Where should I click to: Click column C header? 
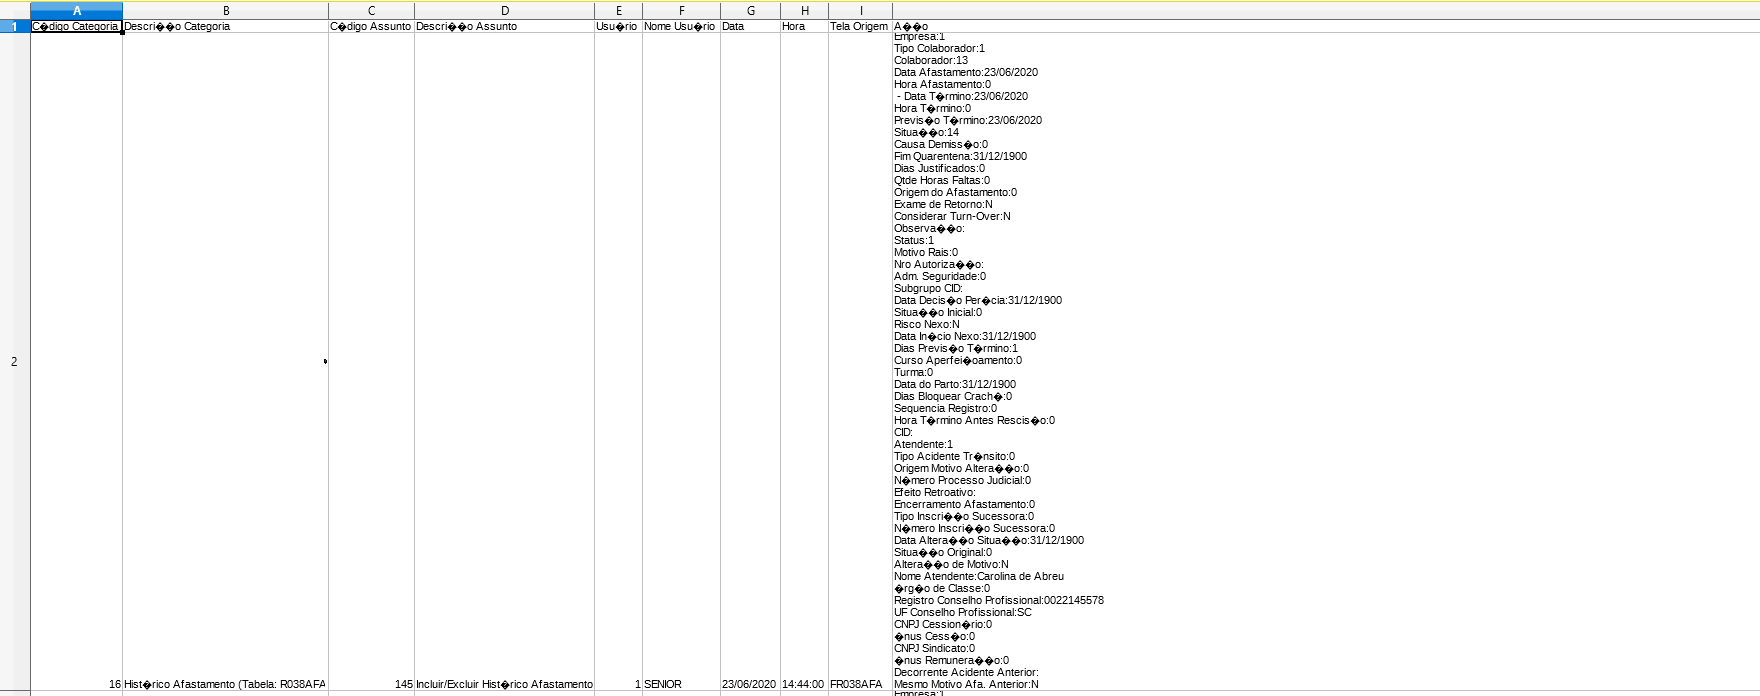tap(371, 11)
